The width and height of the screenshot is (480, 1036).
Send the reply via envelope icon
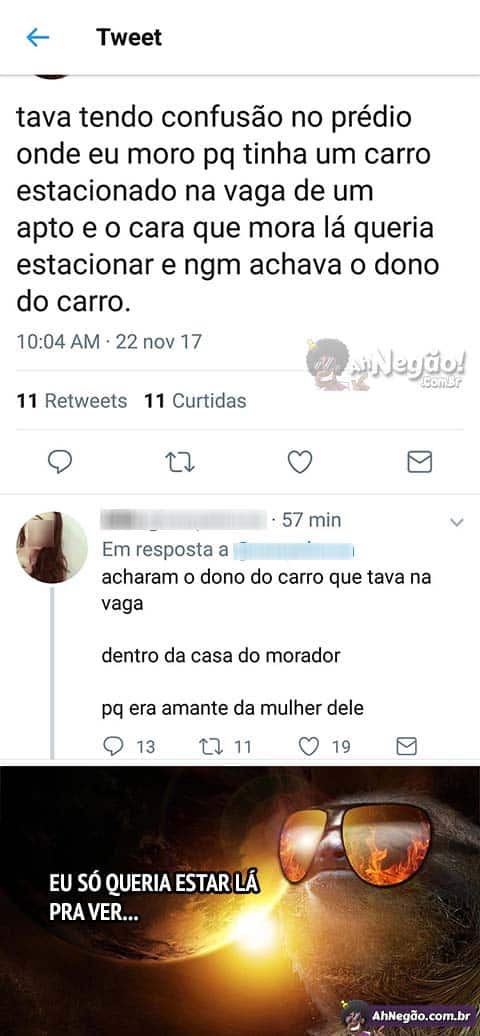tap(406, 747)
